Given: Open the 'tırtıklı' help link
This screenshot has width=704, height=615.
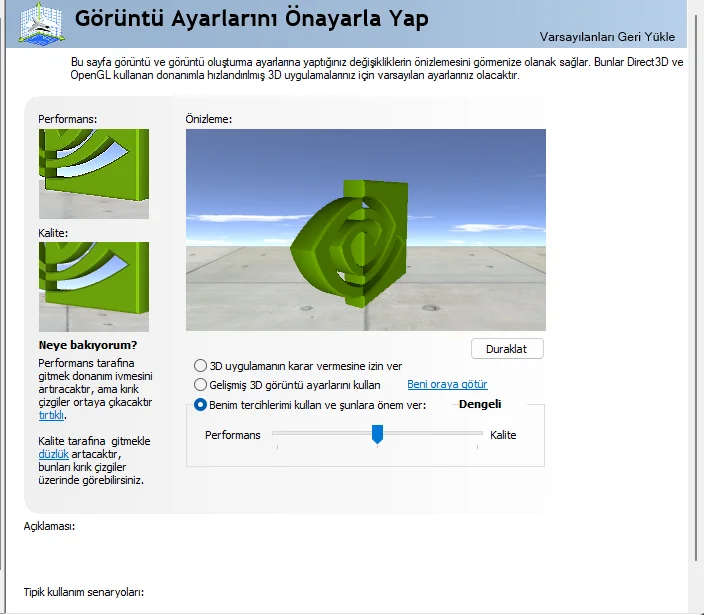Looking at the screenshot, I should (51, 415).
